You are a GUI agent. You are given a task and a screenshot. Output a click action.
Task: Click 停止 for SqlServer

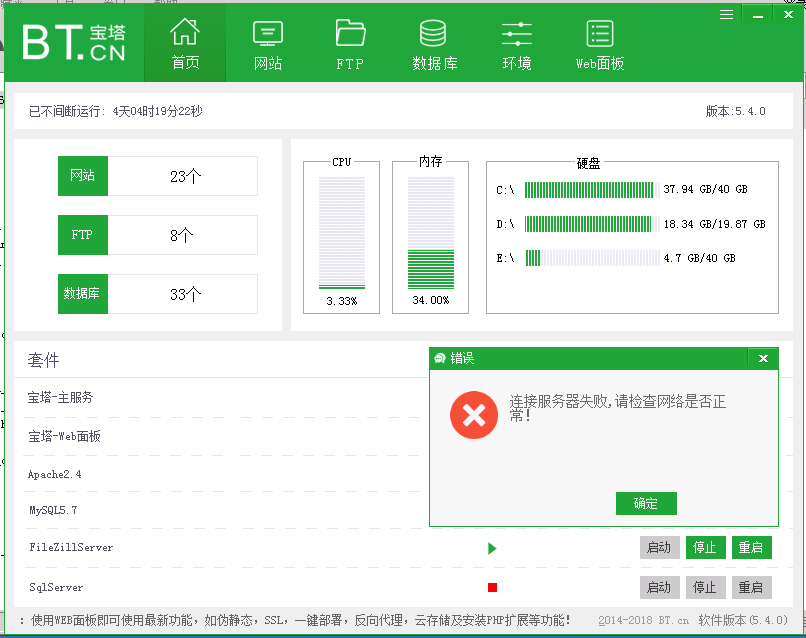705,587
